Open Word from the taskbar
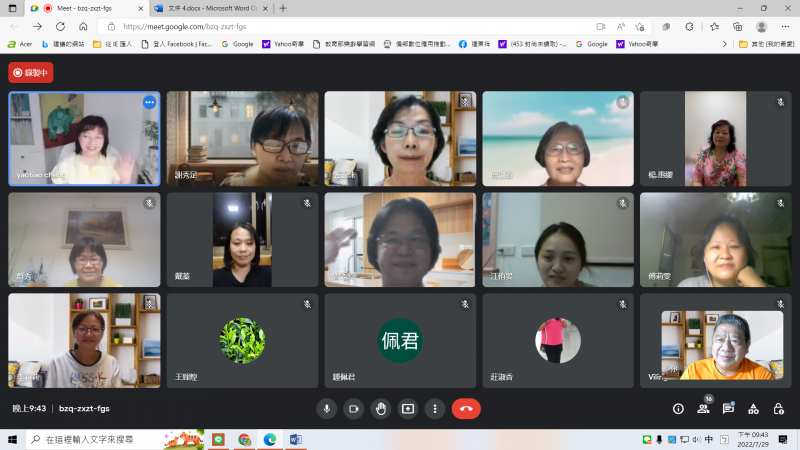The image size is (800, 450). click(x=295, y=439)
